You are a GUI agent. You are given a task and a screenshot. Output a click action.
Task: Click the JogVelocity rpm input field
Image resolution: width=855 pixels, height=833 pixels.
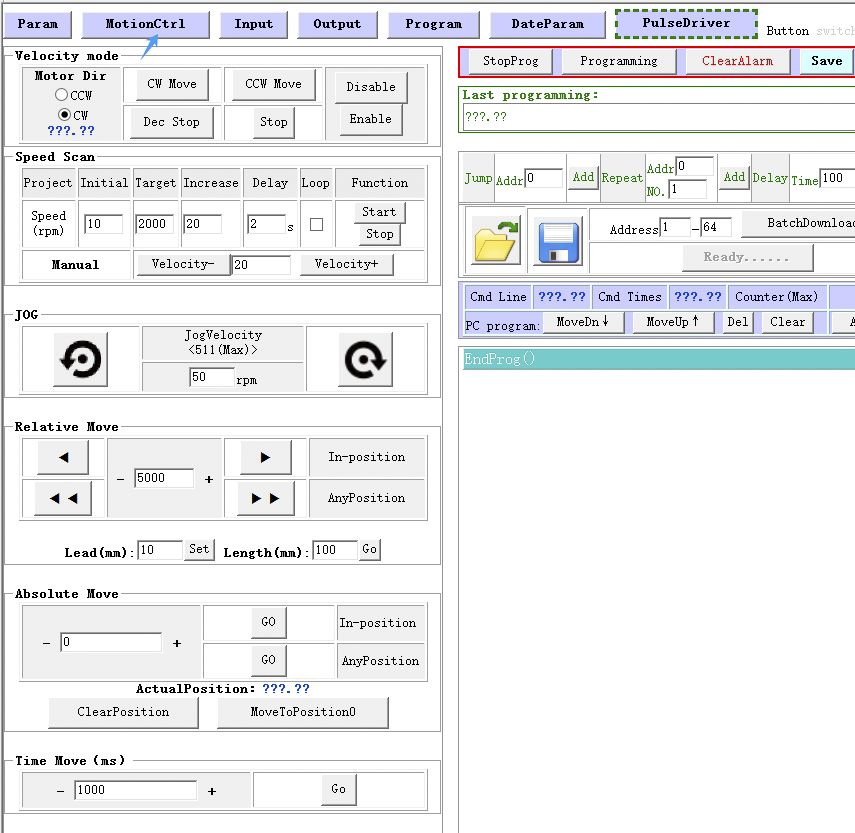[x=211, y=377]
